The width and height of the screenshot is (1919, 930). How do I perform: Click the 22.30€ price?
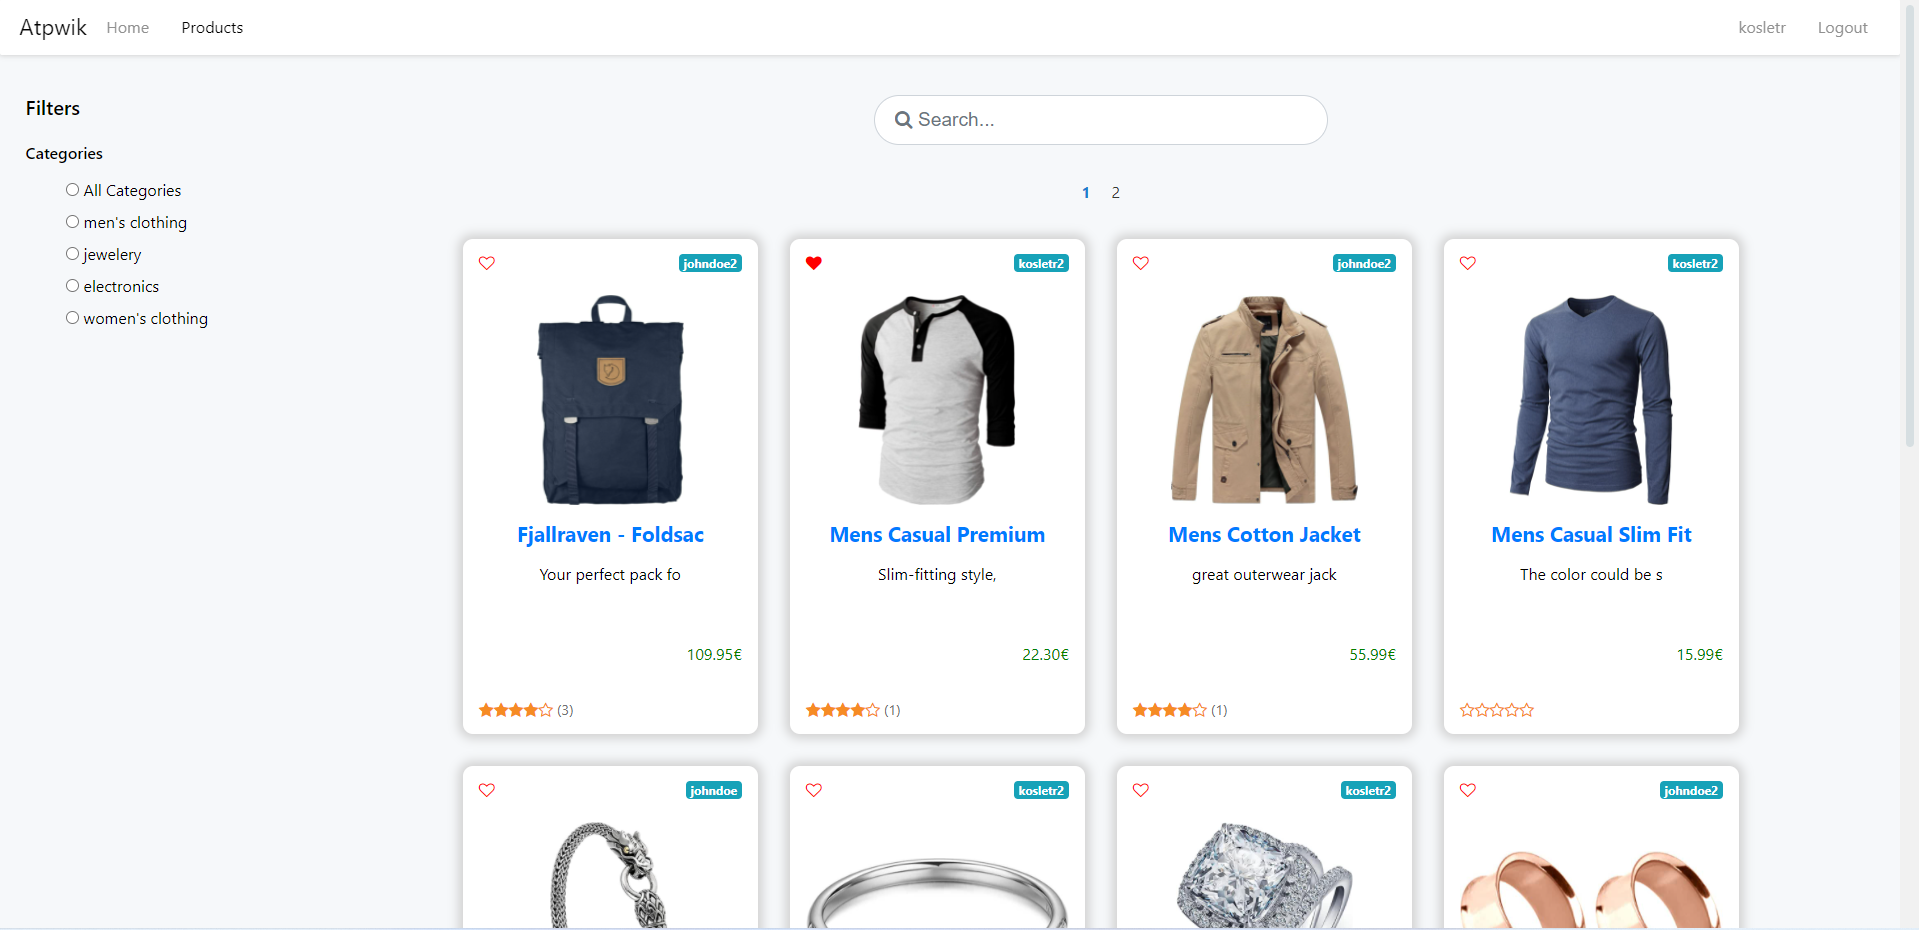point(1045,655)
